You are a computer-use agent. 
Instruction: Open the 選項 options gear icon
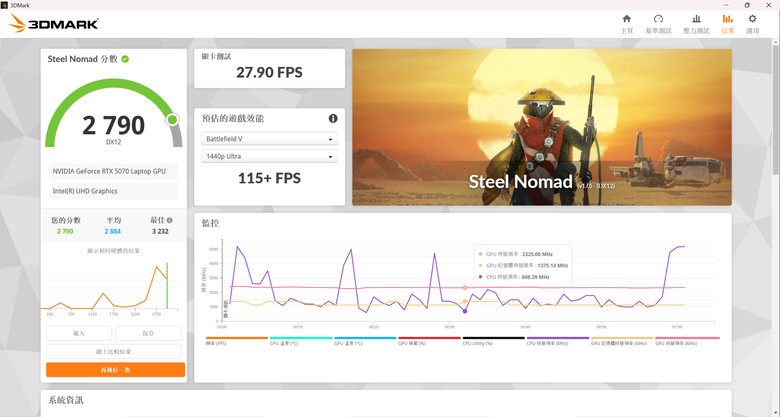752,19
